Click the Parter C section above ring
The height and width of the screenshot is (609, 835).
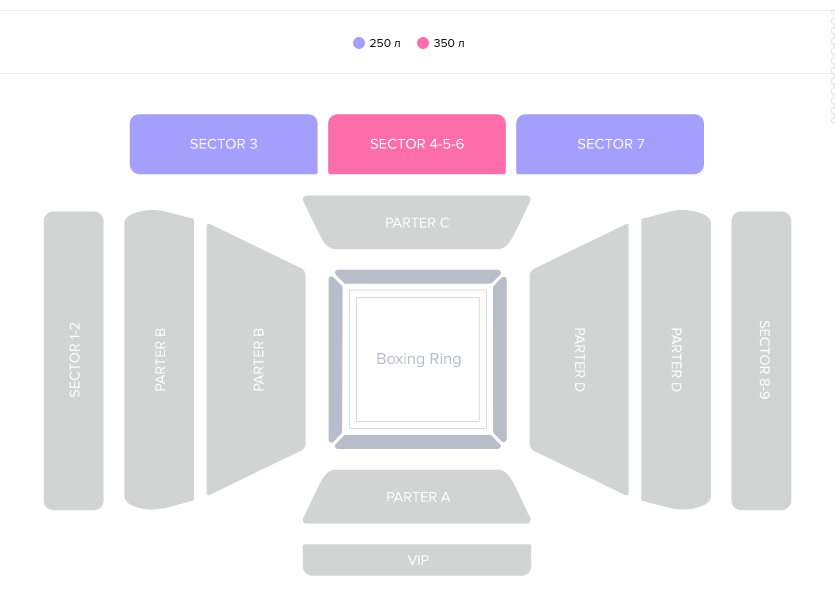(417, 223)
